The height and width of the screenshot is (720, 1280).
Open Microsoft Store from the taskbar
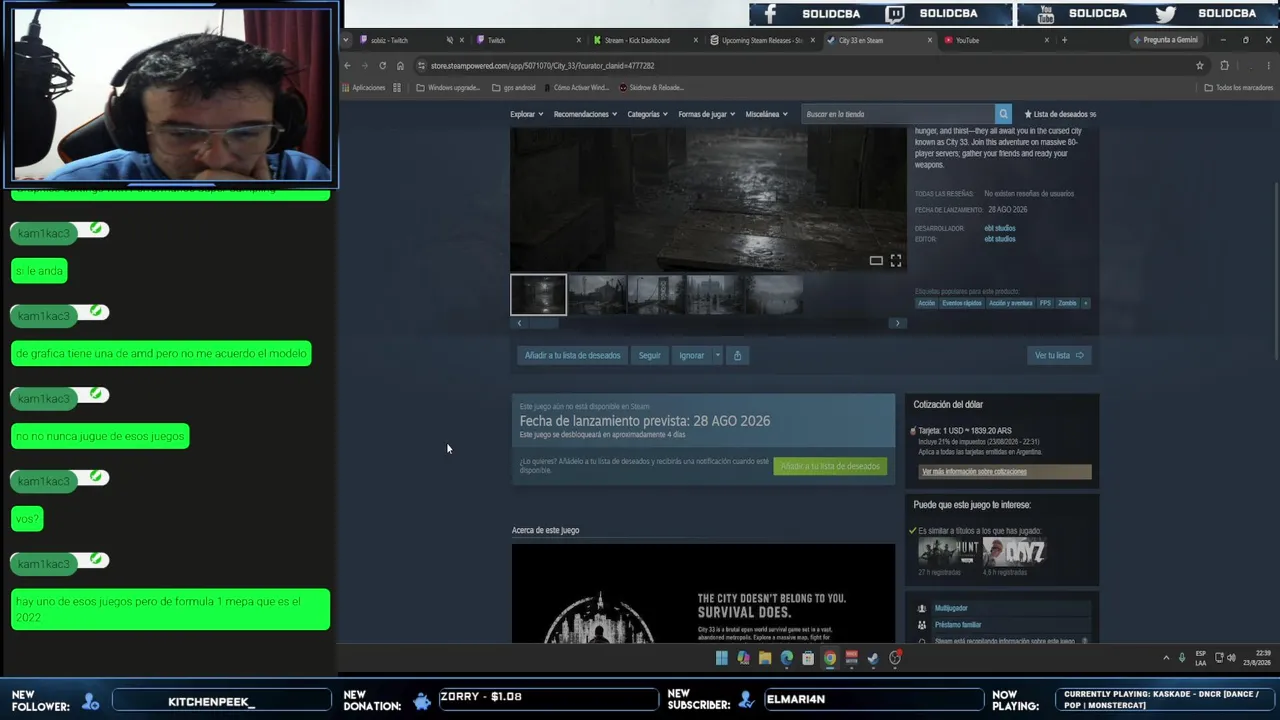pos(808,658)
